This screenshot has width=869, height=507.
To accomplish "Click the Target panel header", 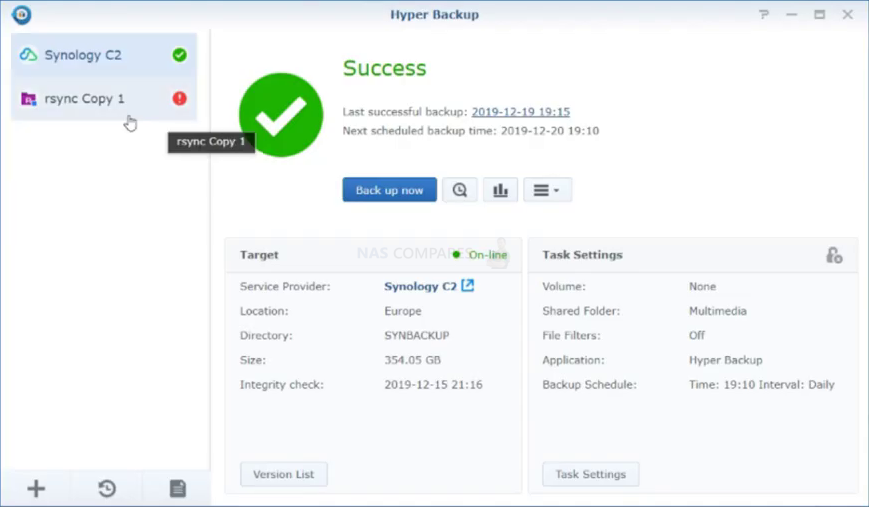I will coord(373,255).
